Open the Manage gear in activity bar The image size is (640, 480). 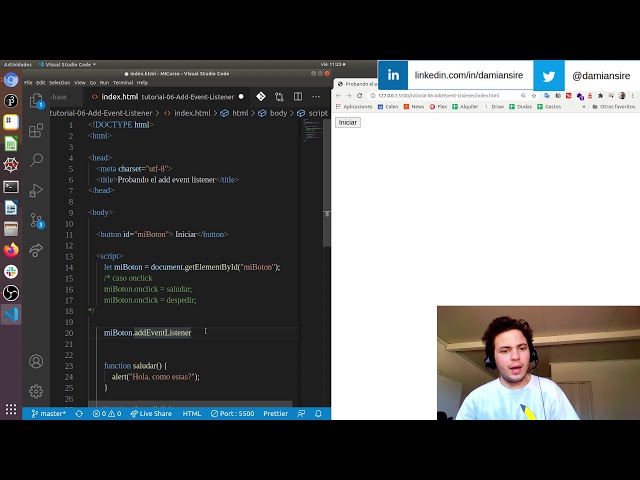click(x=36, y=391)
